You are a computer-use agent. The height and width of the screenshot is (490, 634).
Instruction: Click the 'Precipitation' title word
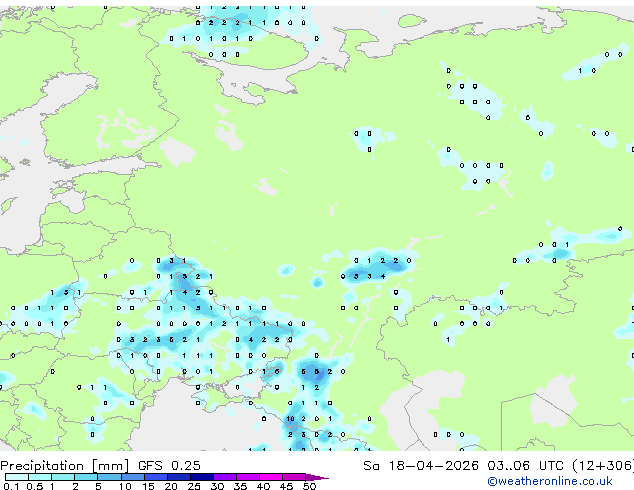pos(42,466)
